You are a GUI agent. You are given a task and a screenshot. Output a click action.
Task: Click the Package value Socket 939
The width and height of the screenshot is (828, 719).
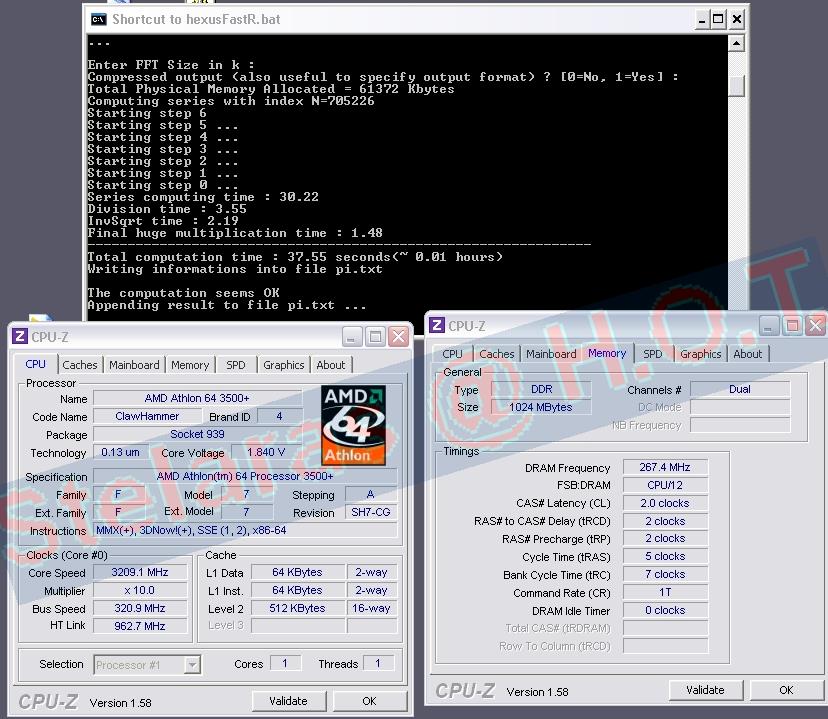pos(197,434)
